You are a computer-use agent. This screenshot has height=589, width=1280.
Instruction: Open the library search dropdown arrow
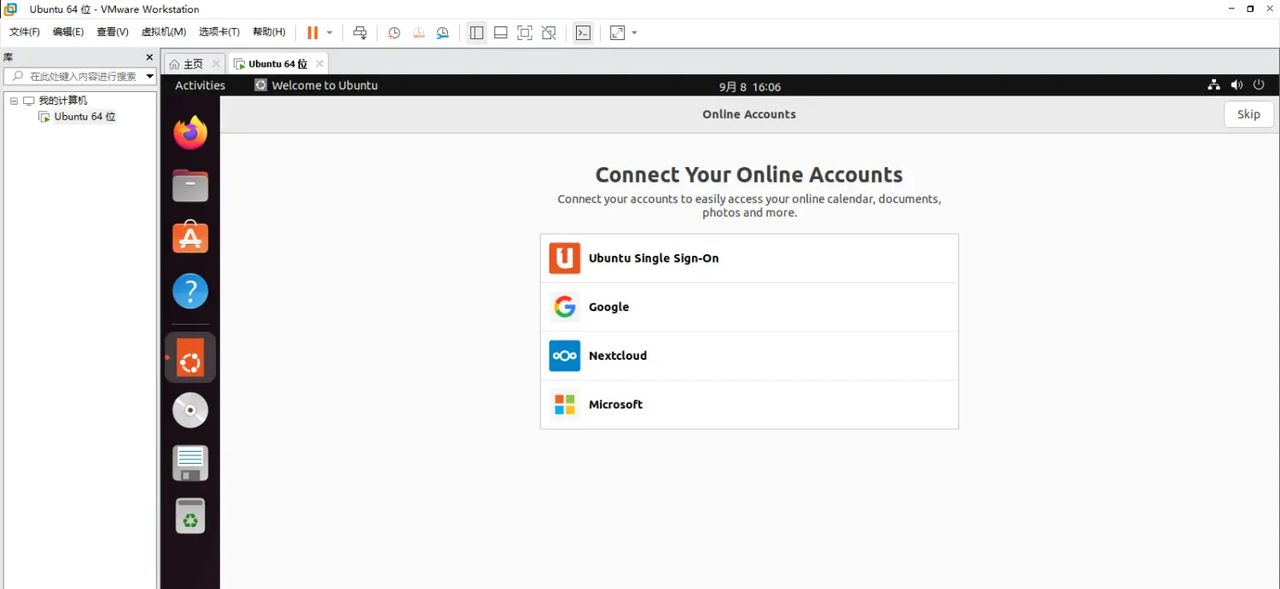click(x=150, y=76)
